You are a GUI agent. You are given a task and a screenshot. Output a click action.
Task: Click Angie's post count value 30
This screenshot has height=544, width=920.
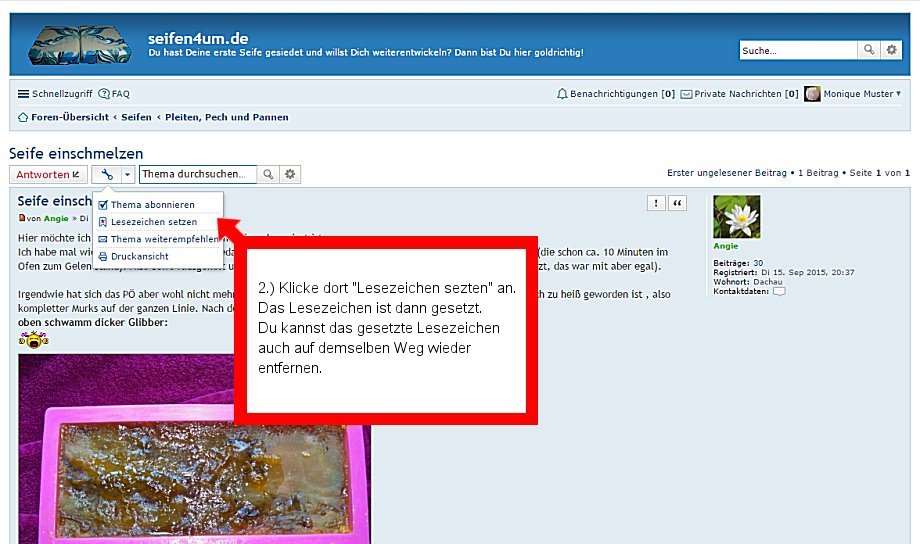[x=758, y=263]
